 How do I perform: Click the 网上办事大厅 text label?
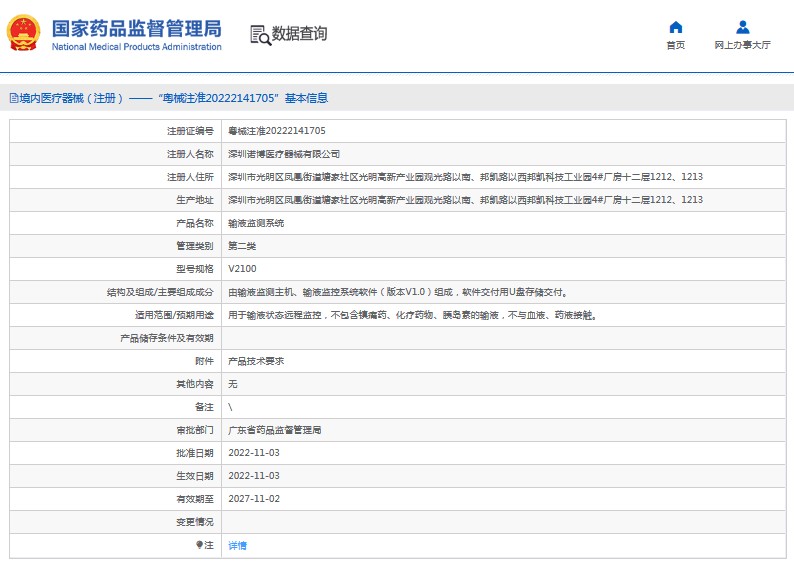pos(742,45)
